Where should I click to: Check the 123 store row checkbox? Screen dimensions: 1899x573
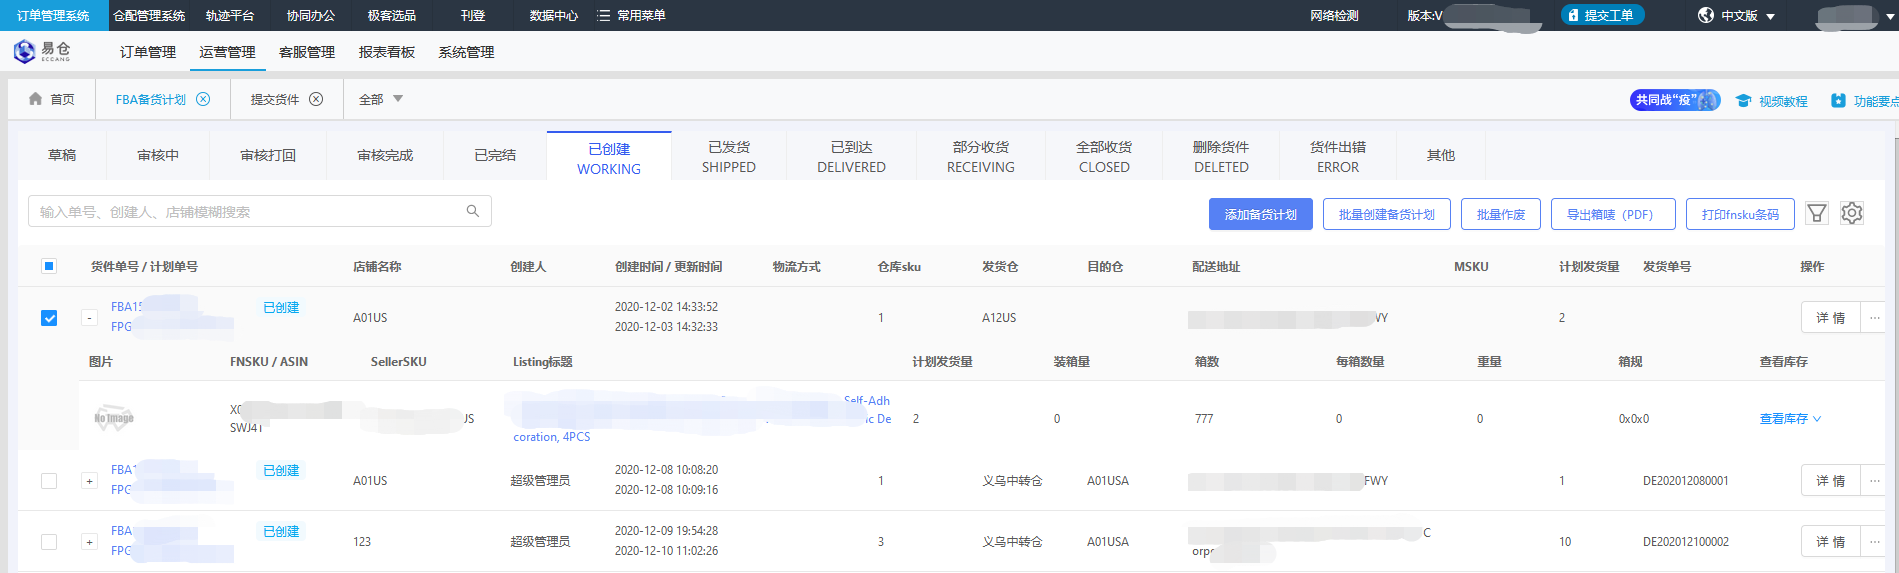pos(49,542)
